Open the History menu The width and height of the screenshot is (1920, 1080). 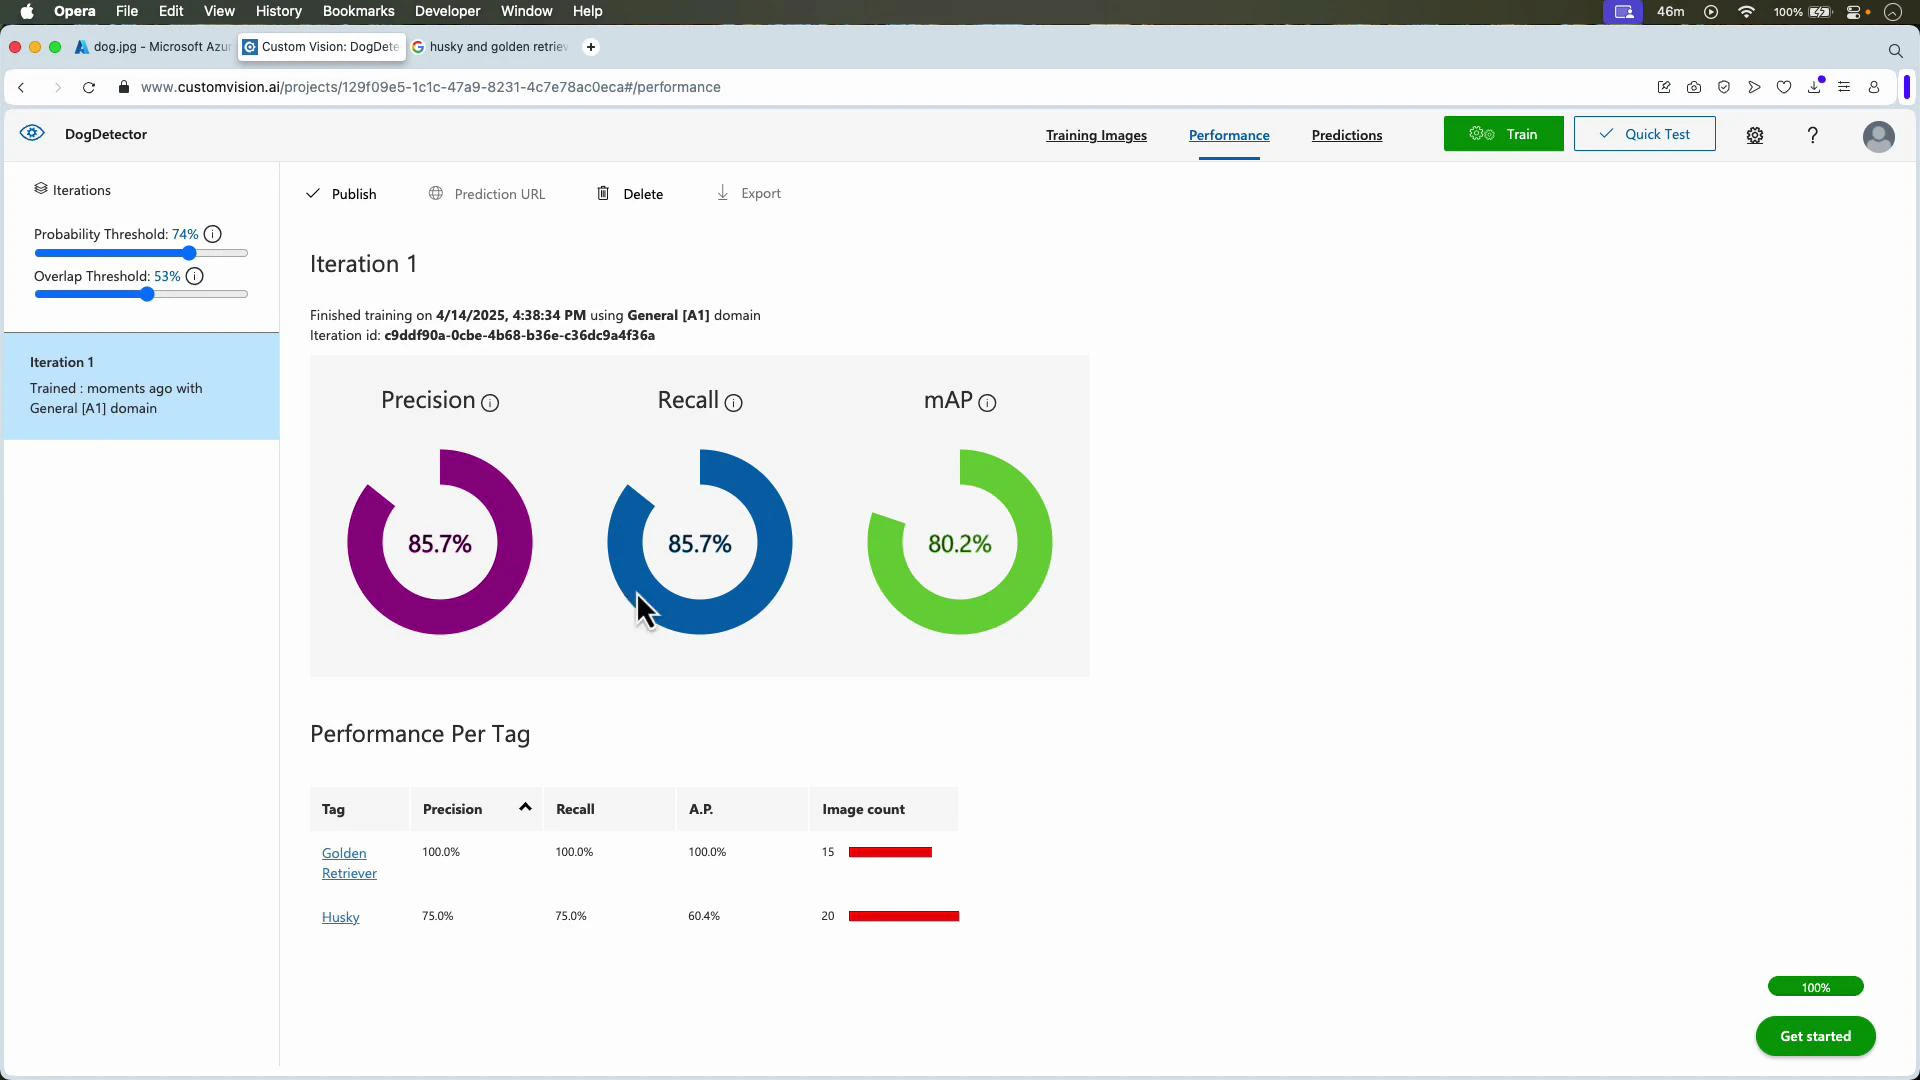(x=278, y=11)
